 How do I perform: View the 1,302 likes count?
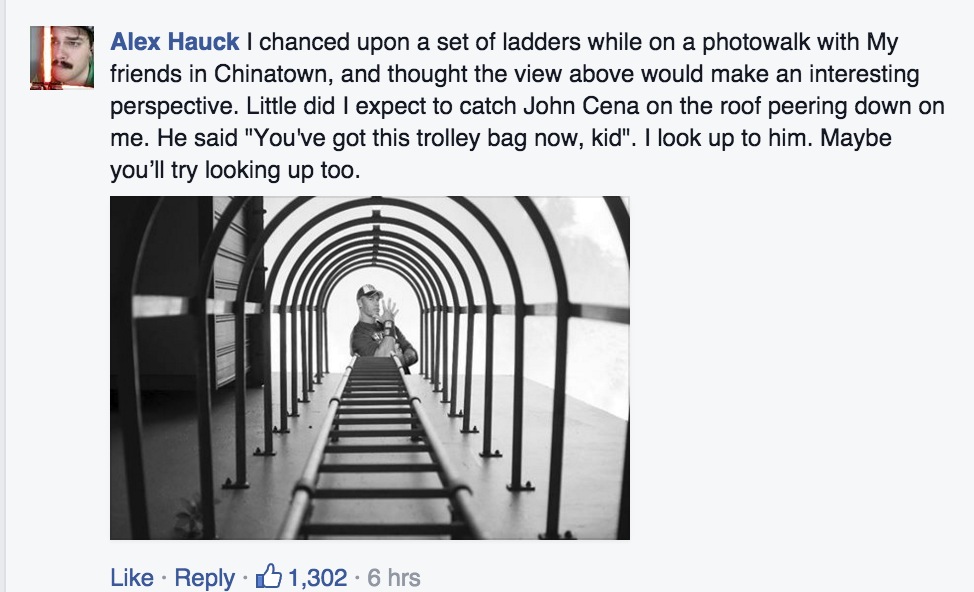(x=317, y=577)
